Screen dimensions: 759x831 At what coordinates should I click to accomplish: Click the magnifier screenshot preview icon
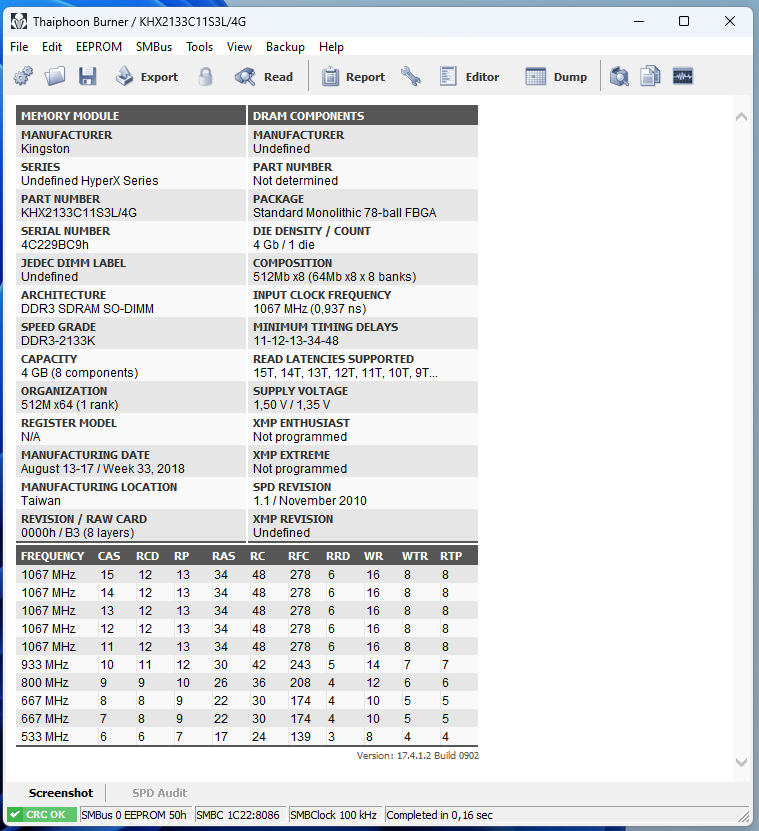point(619,76)
